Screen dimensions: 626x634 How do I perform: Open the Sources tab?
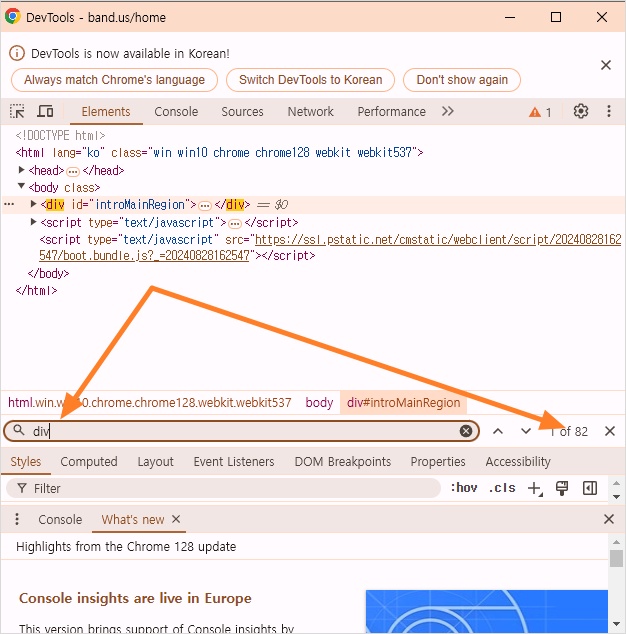242,112
